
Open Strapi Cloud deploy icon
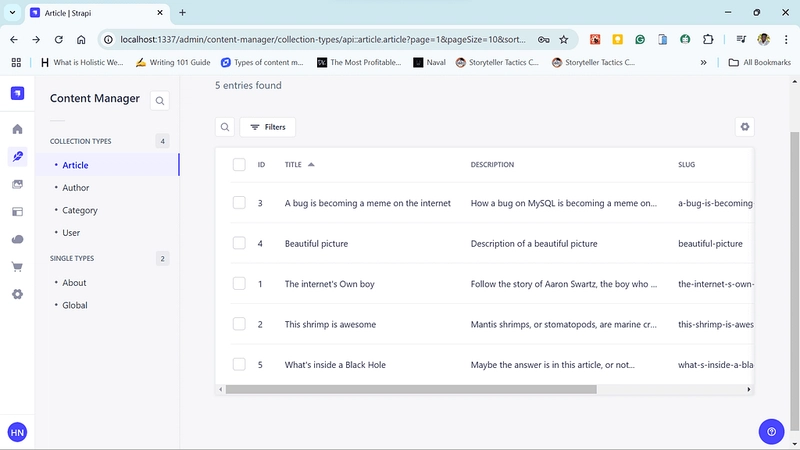(17, 239)
